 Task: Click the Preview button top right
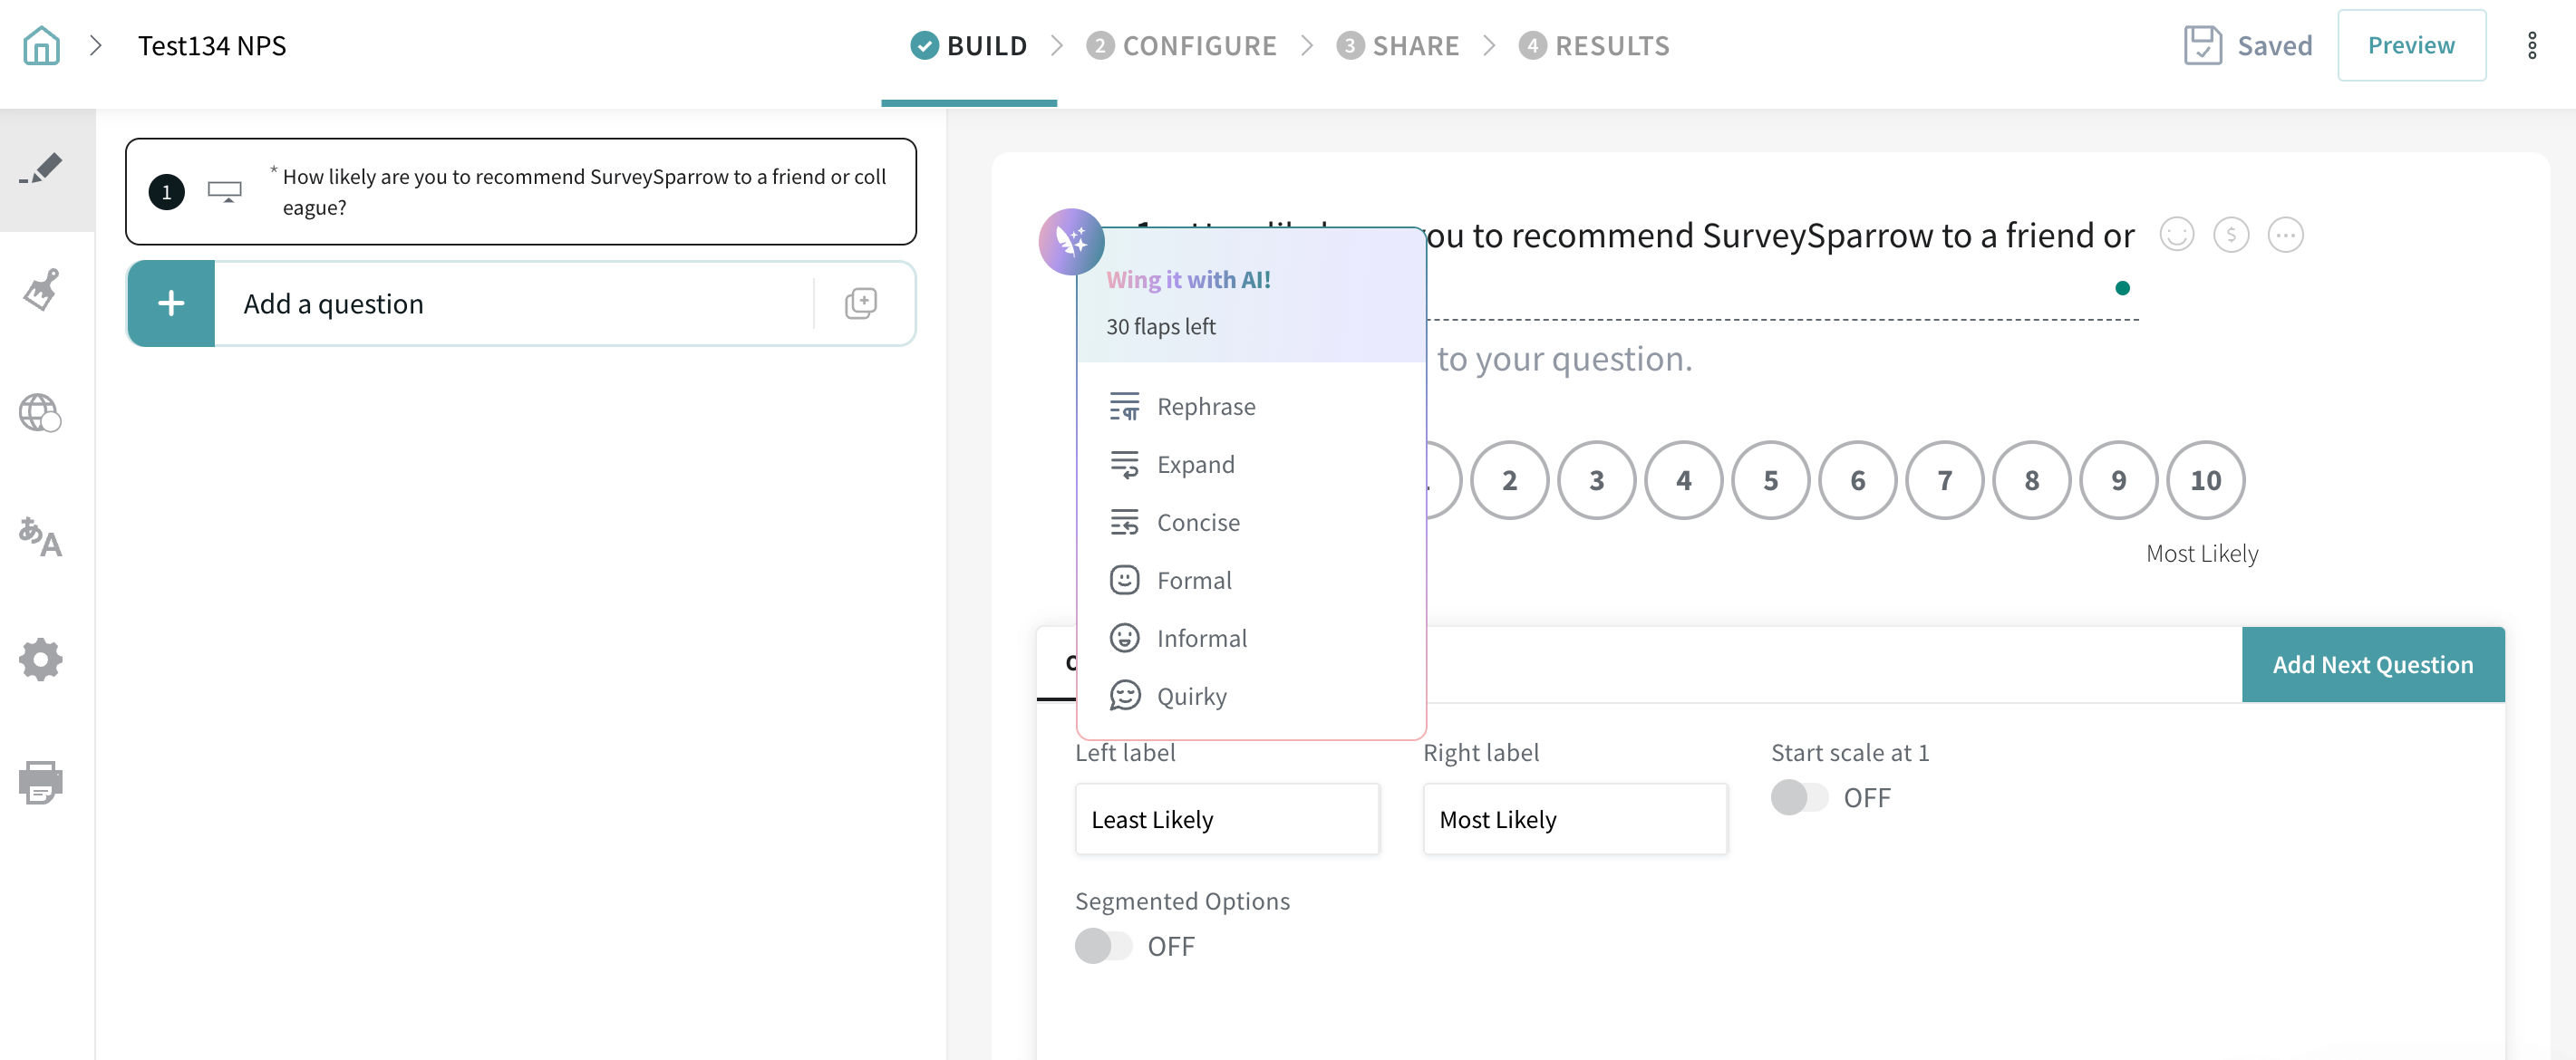2410,44
